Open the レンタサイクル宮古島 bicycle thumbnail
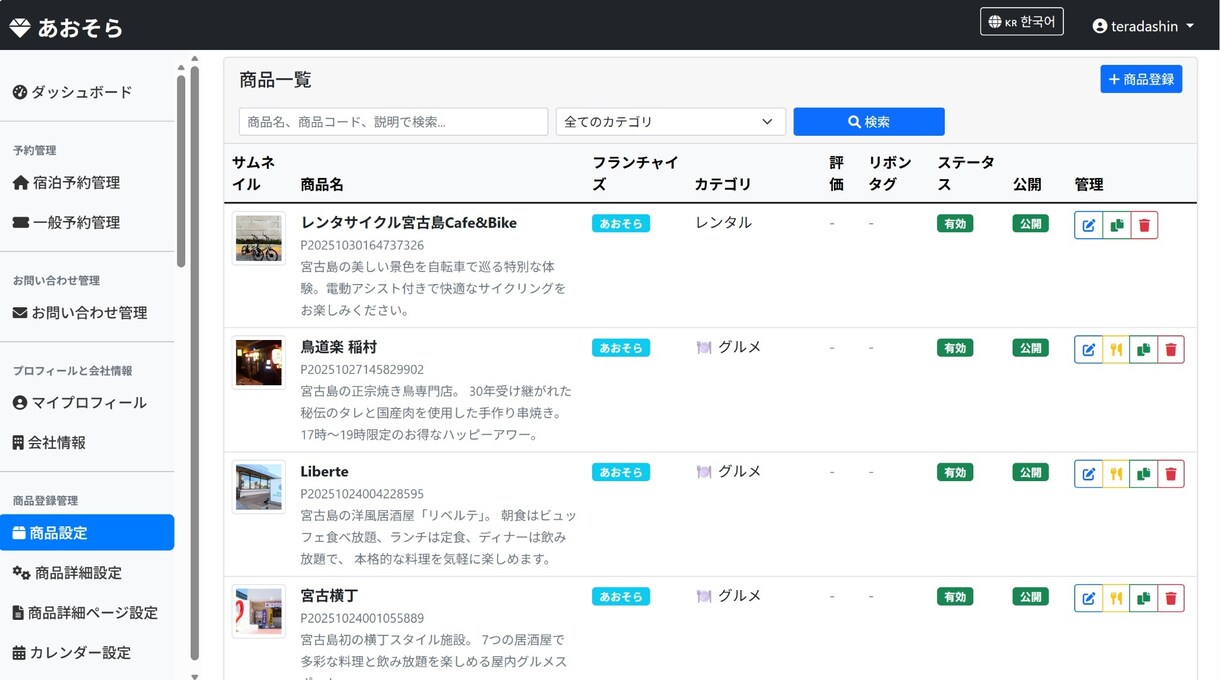Viewport: 1220px width, 680px height. [x=259, y=238]
